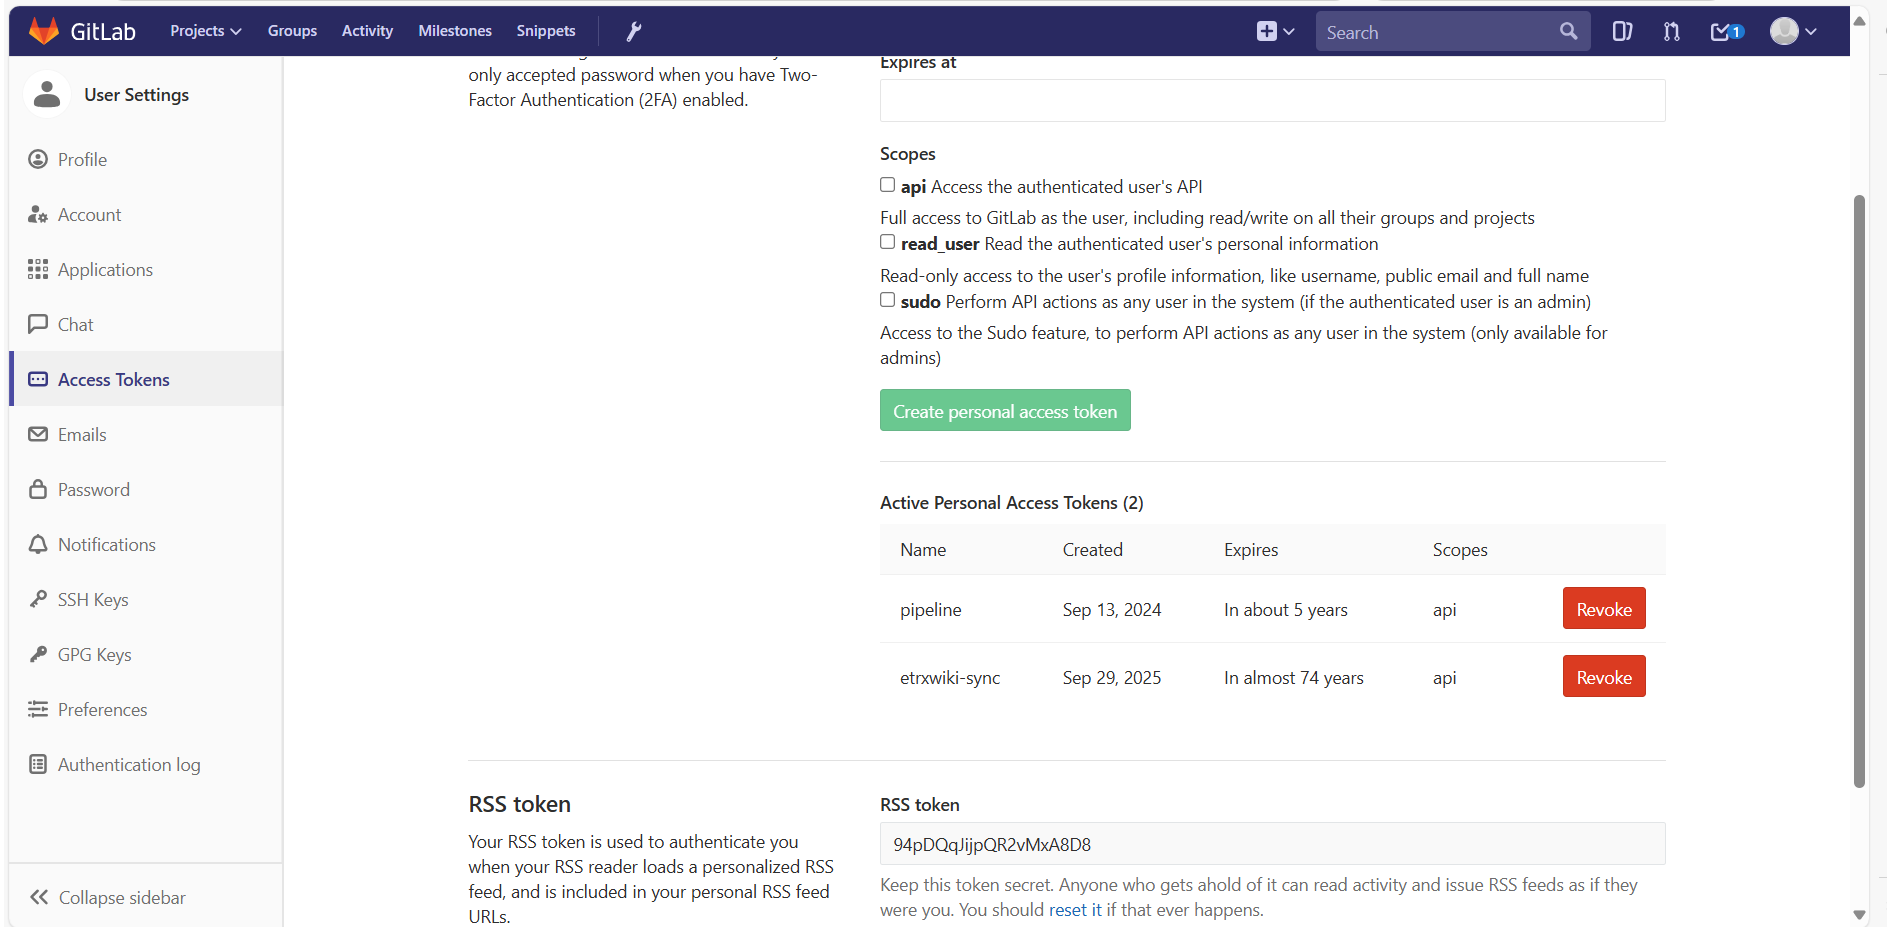Image resolution: width=1887 pixels, height=939 pixels.
Task: Enable the api scope checkbox
Action: click(887, 185)
